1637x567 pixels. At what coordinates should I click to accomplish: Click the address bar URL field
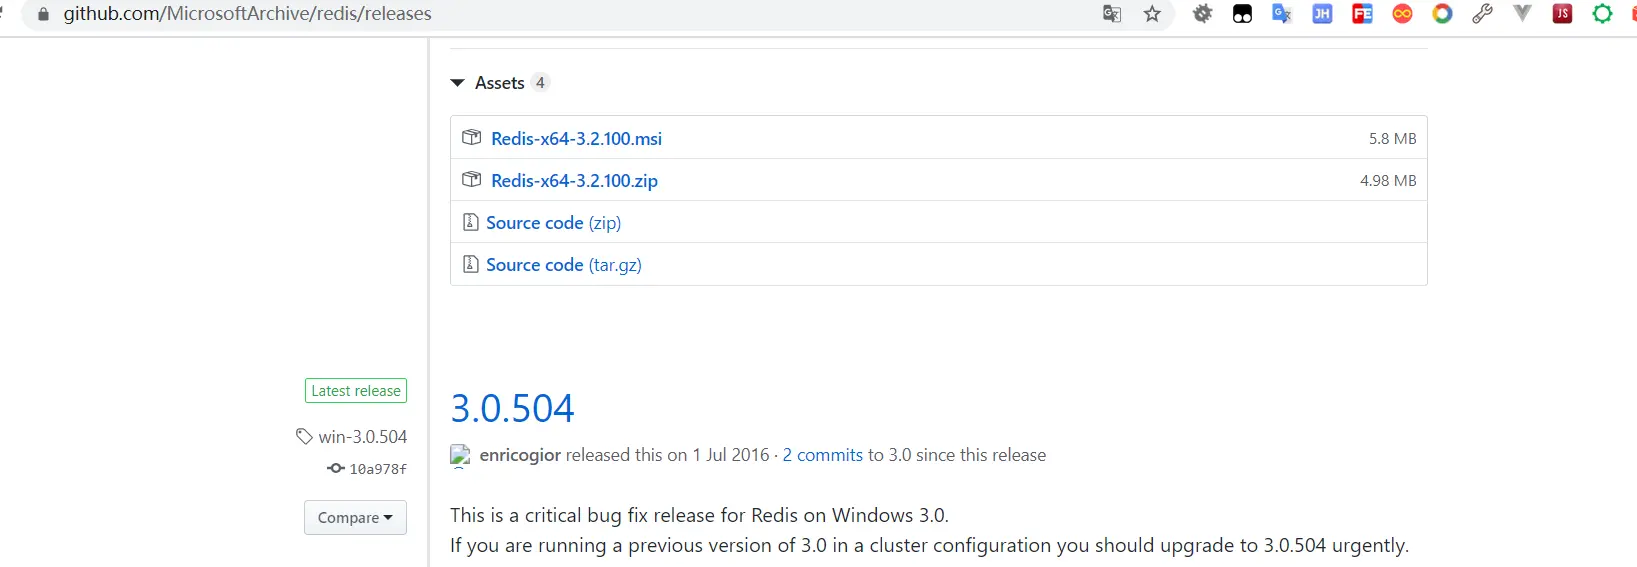tap(500, 14)
